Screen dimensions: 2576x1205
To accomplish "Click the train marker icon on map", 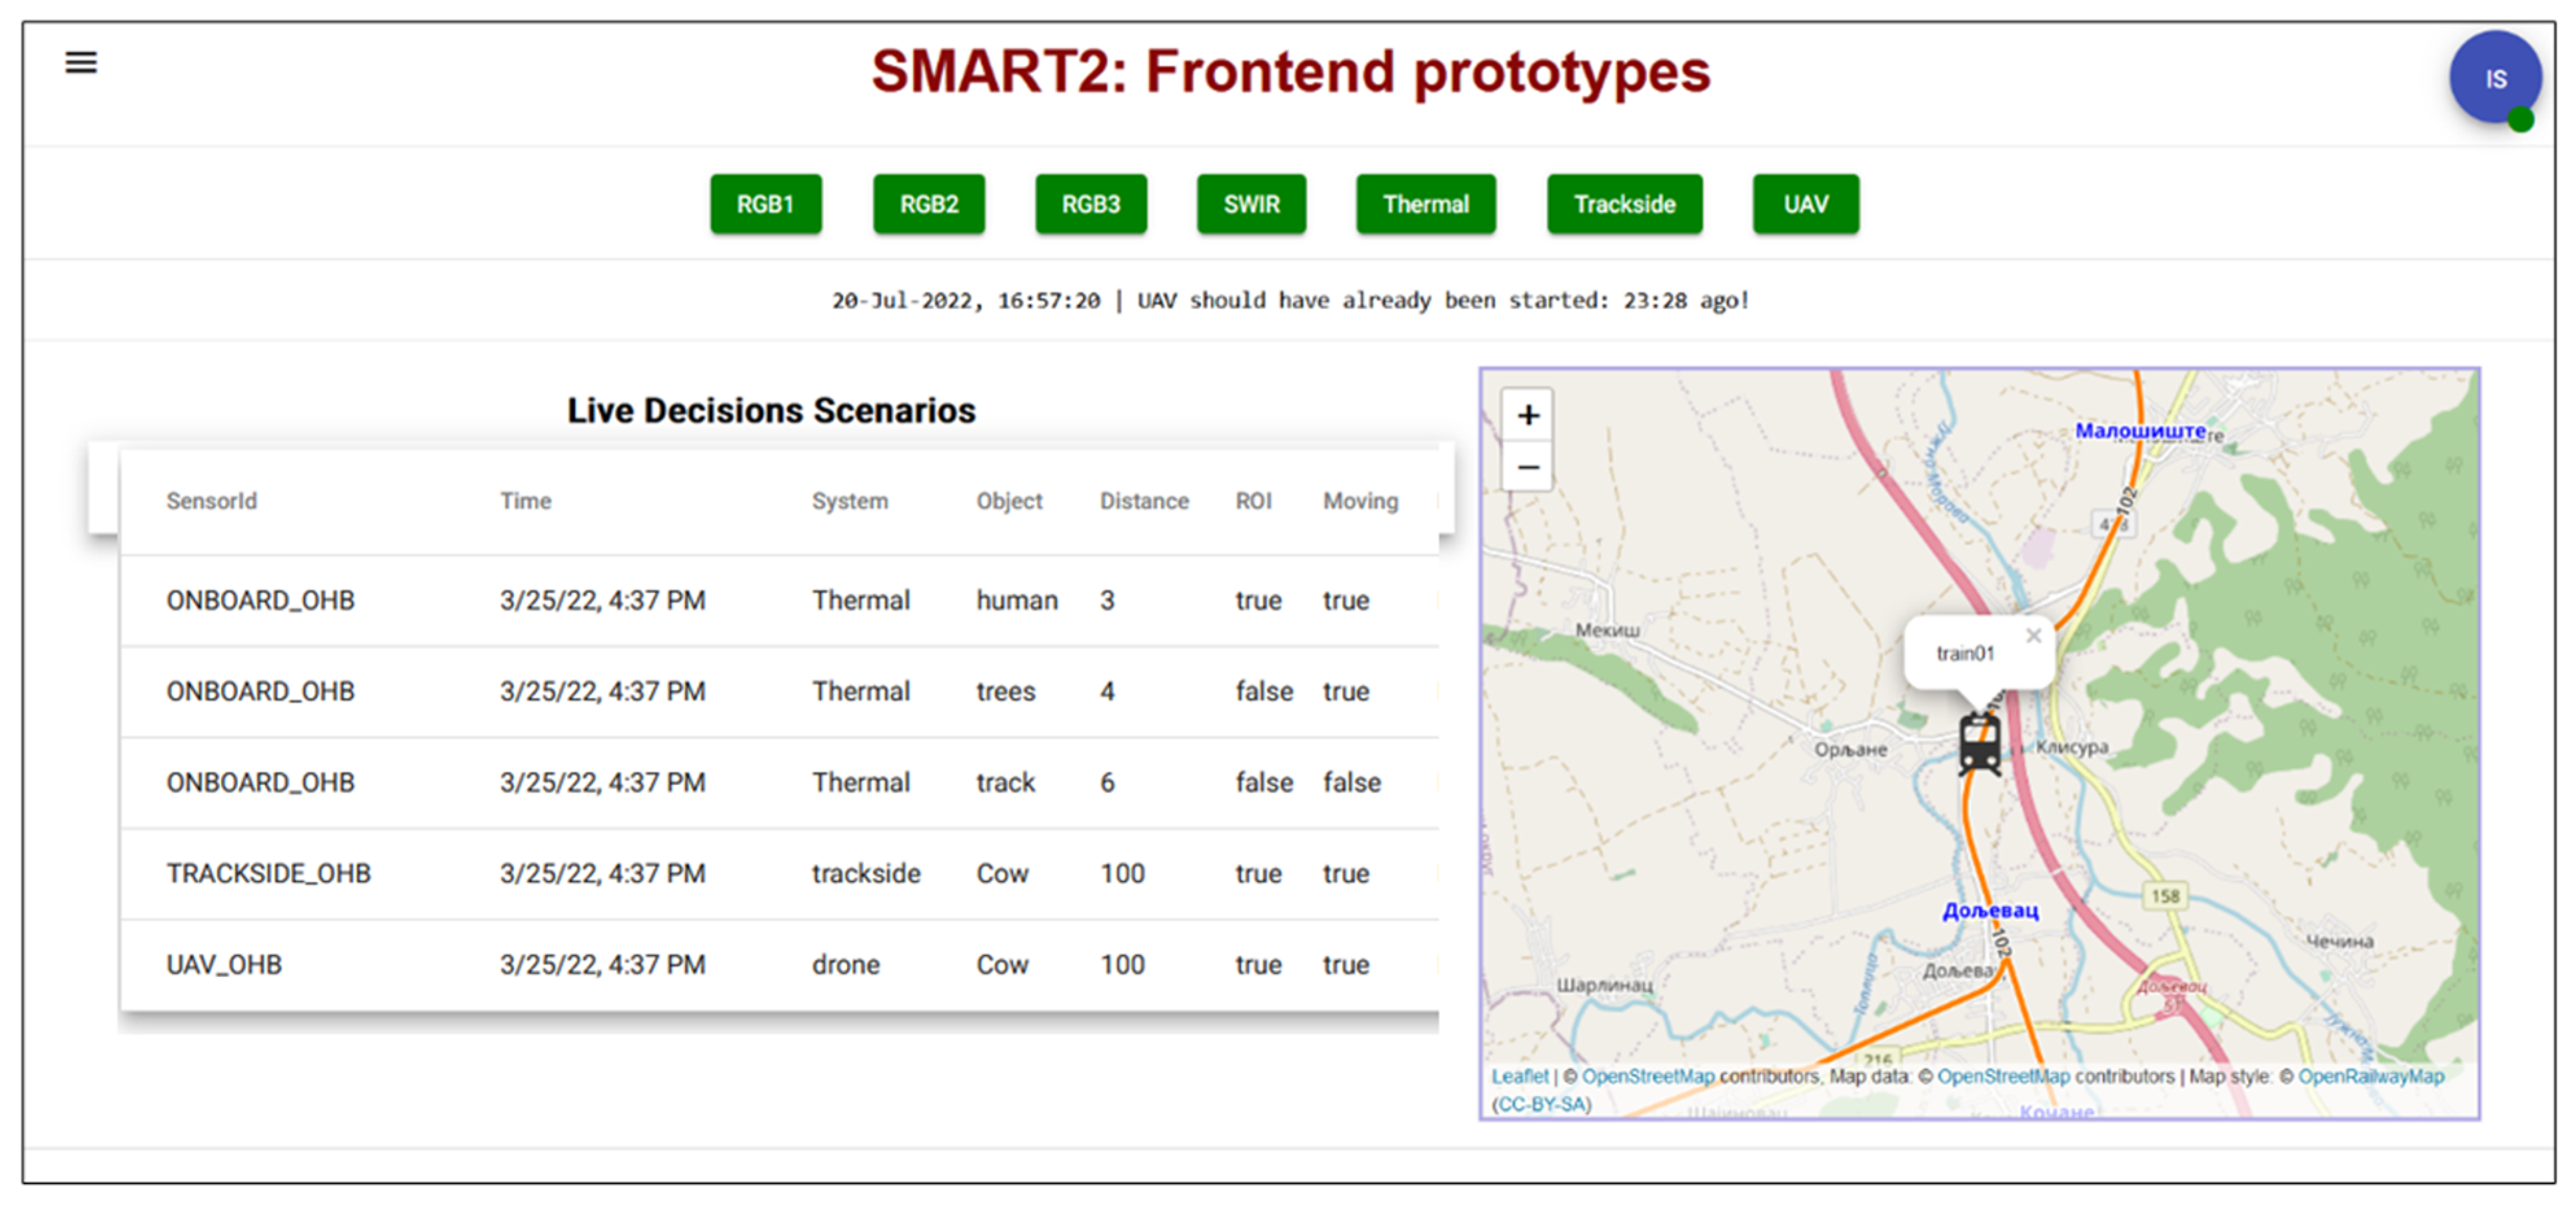I will (x=1979, y=745).
